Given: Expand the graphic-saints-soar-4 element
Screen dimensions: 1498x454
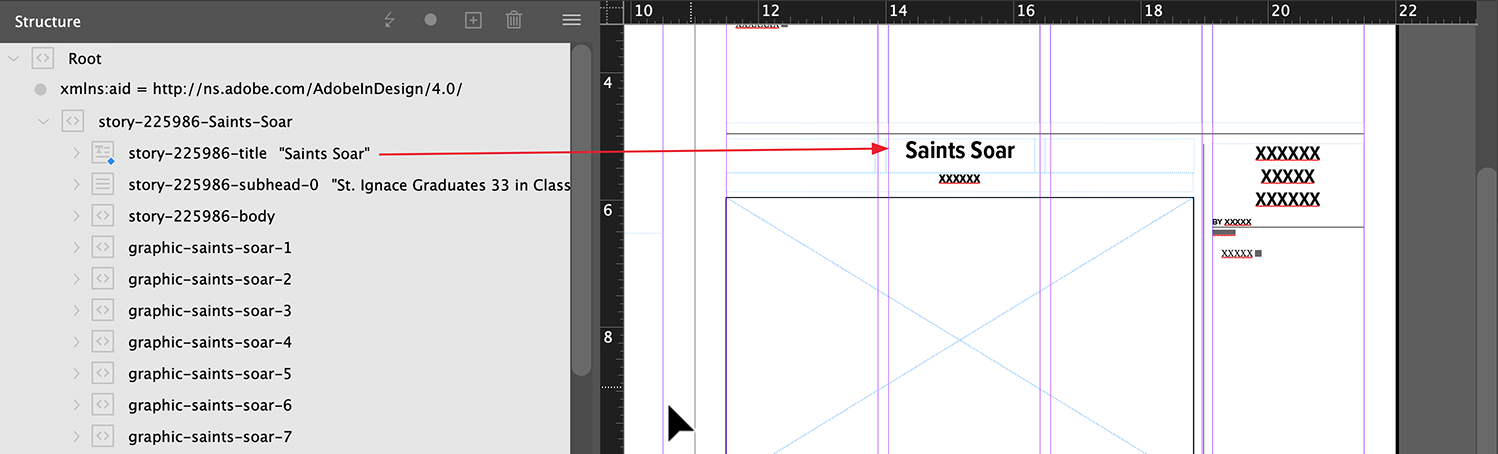Looking at the screenshot, I should [76, 342].
